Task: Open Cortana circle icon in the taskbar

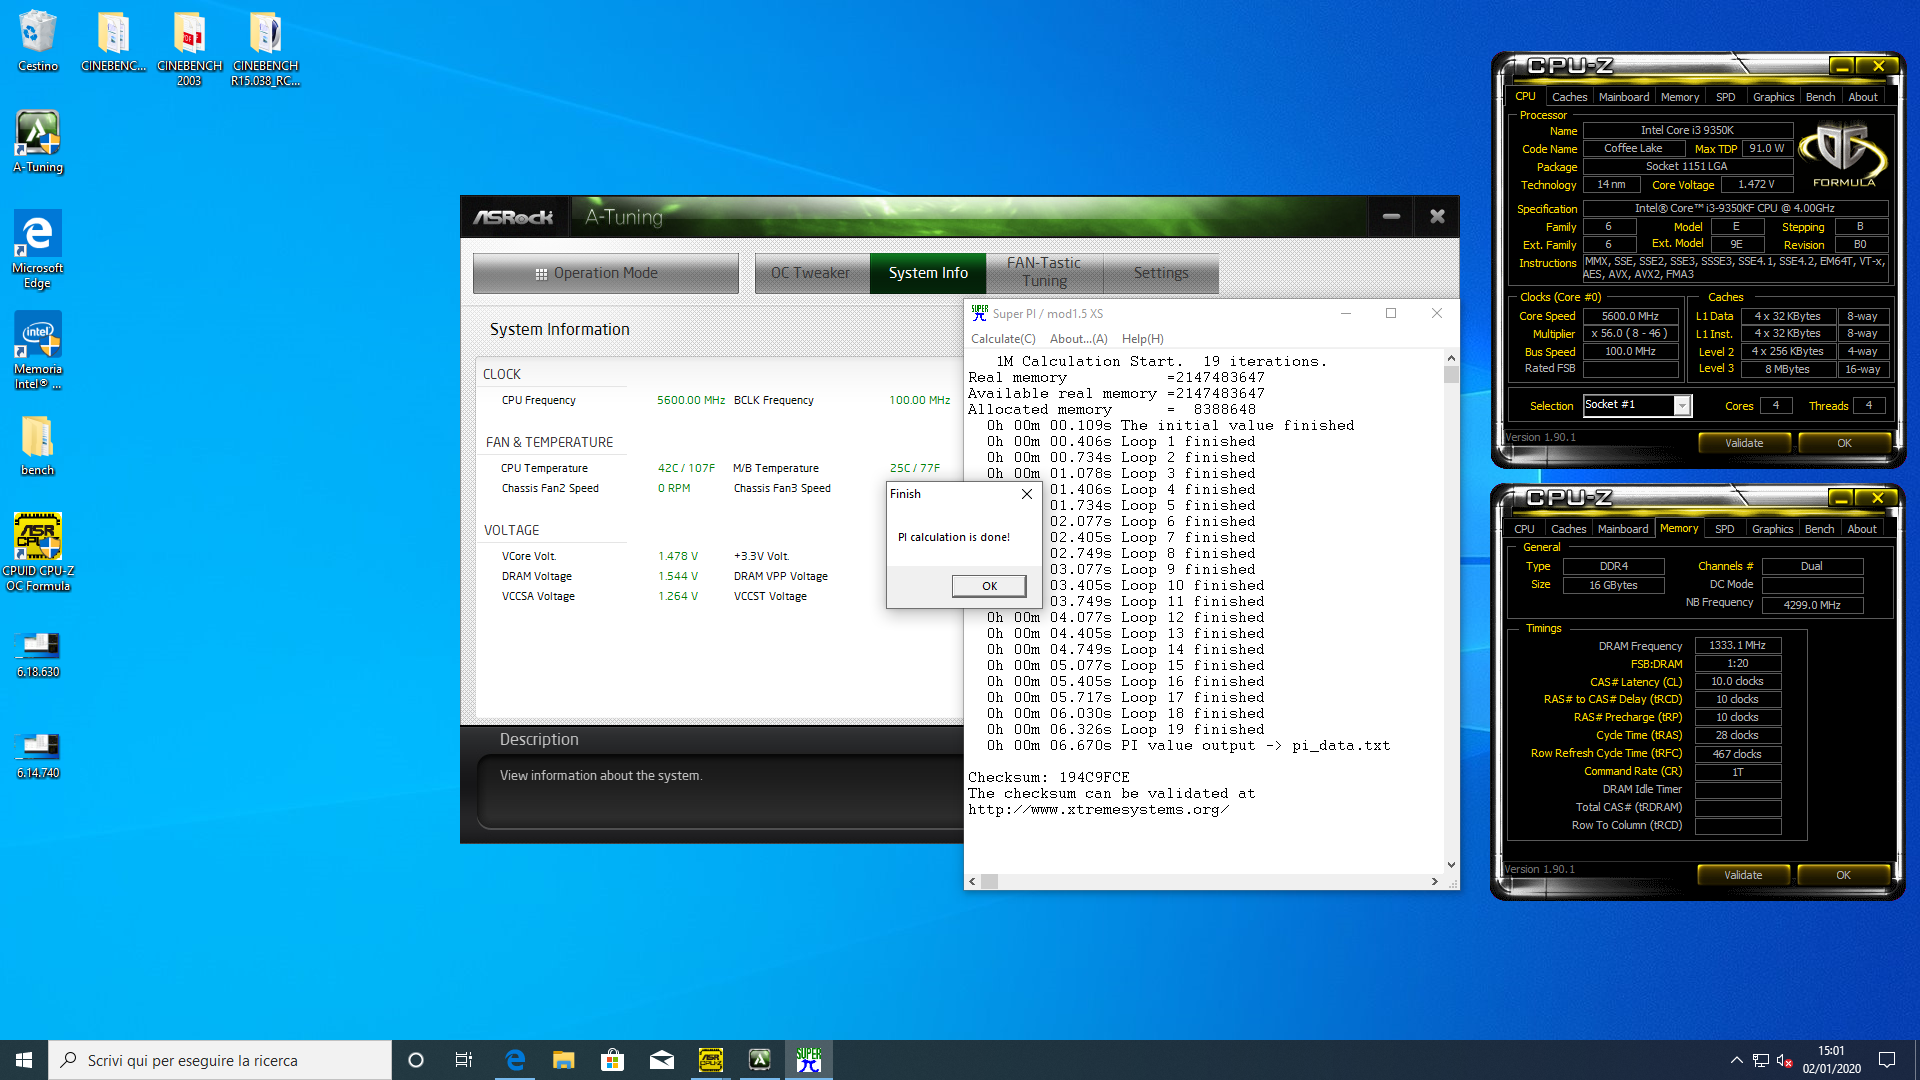Action: tap(416, 1060)
